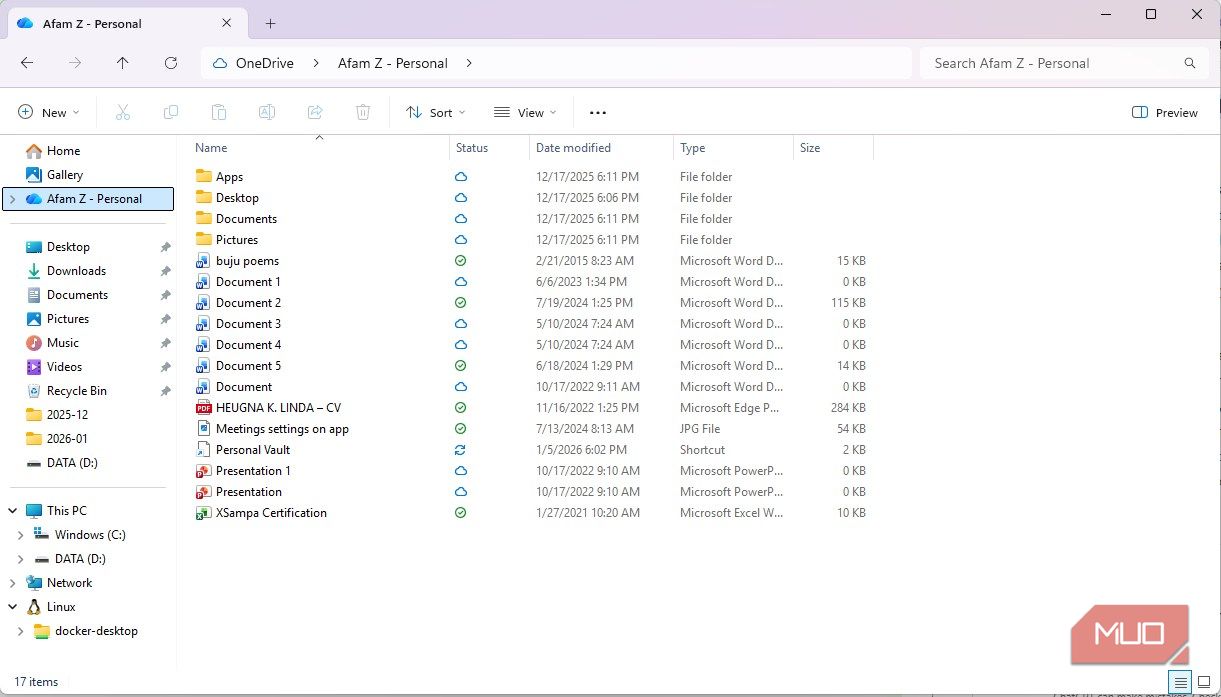
Task: Select the Document 2 file name
Action: pos(248,303)
